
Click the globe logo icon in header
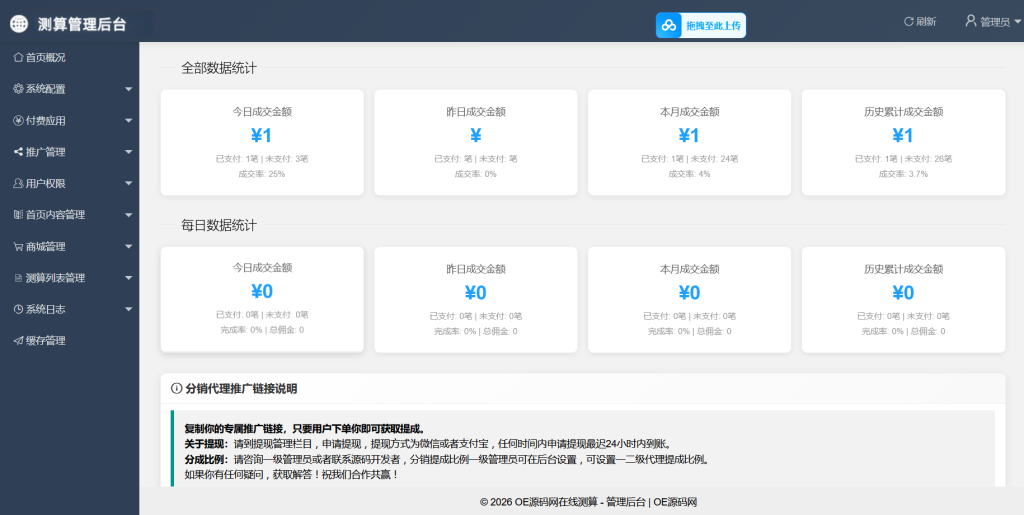pos(19,24)
